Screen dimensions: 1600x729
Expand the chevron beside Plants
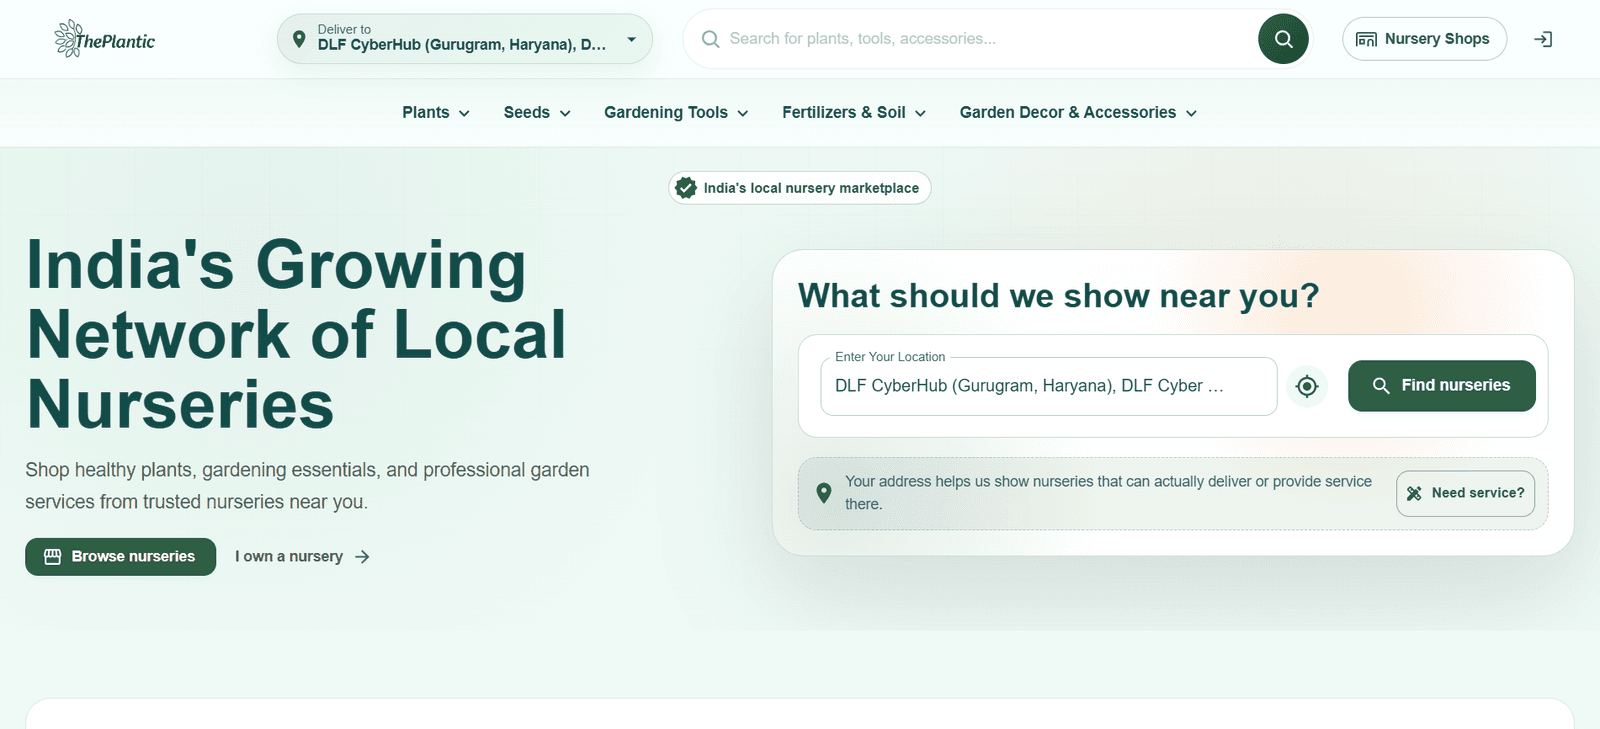click(464, 113)
